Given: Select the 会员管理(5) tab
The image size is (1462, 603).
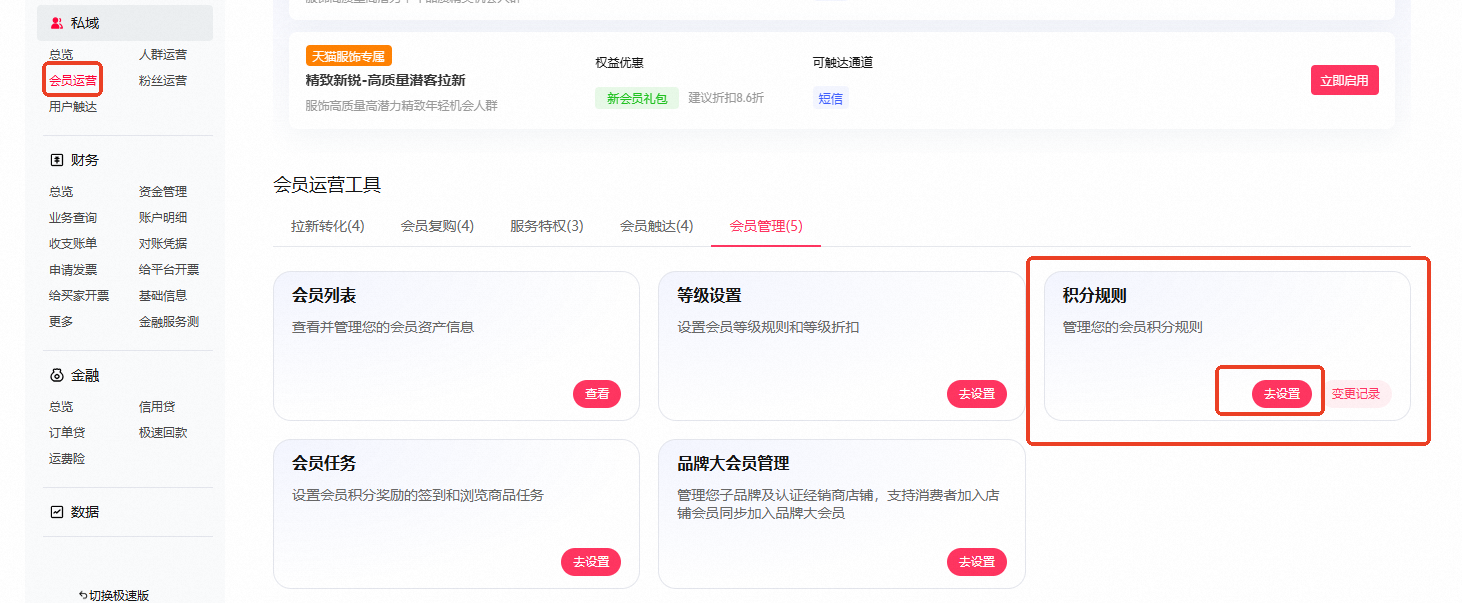Looking at the screenshot, I should tap(766, 226).
